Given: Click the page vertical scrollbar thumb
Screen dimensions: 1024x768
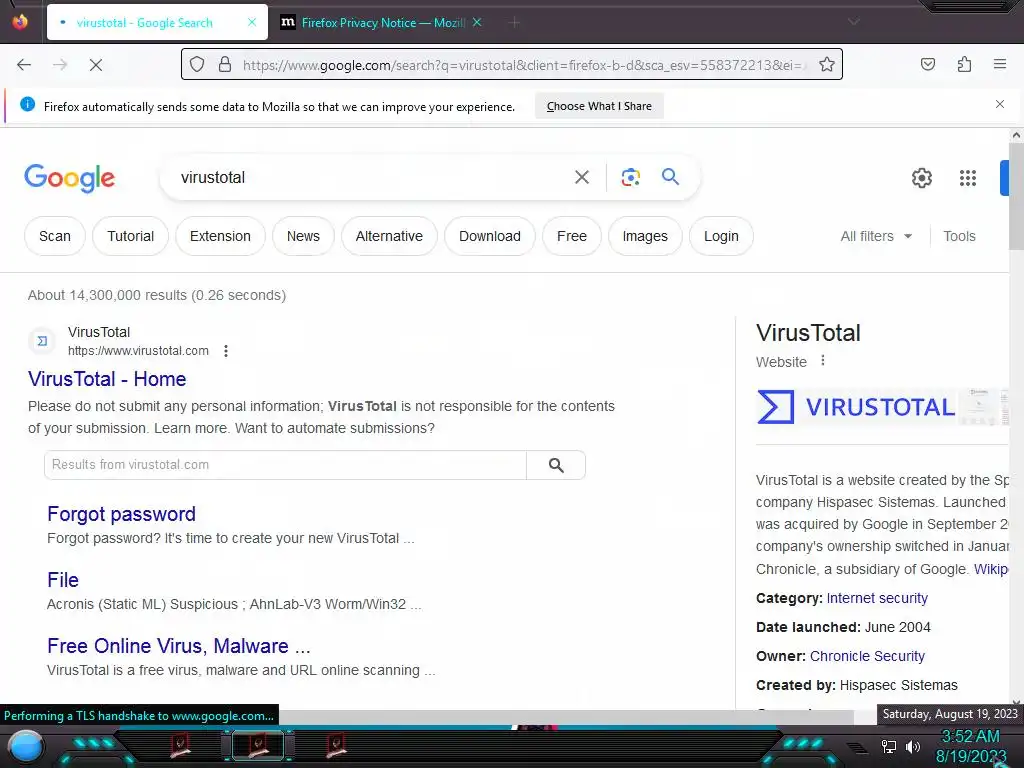Looking at the screenshot, I should click(x=1016, y=196).
